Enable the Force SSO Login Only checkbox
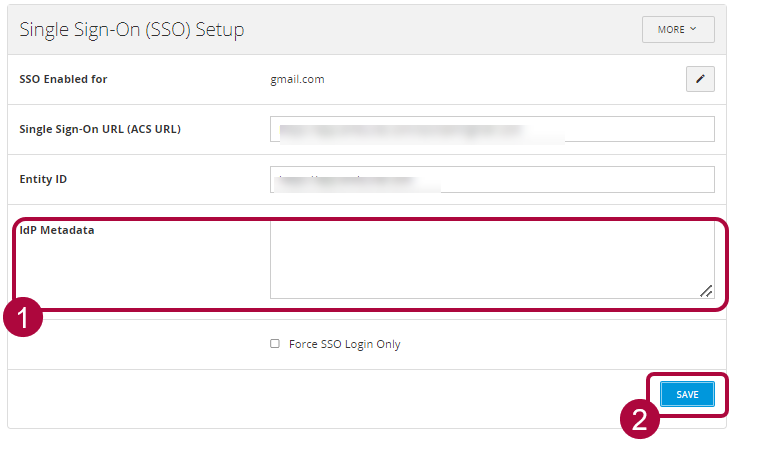The image size is (763, 458). pos(275,344)
